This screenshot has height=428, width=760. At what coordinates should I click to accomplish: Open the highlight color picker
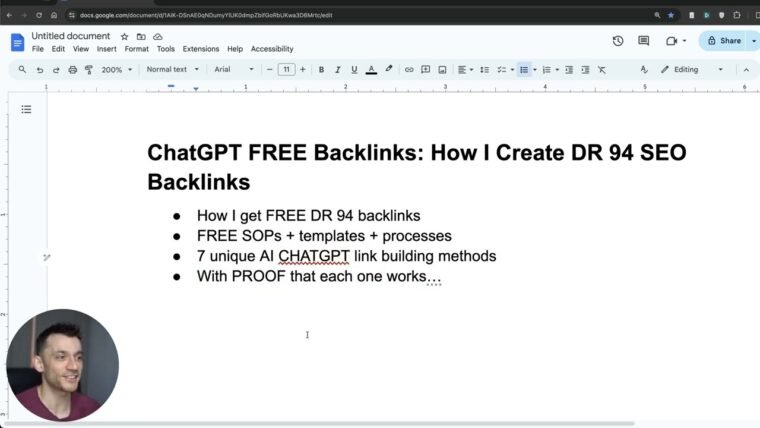pyautogui.click(x=389, y=69)
